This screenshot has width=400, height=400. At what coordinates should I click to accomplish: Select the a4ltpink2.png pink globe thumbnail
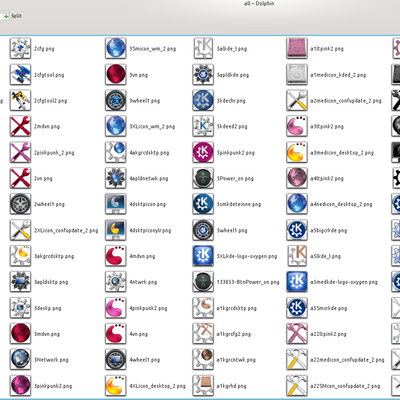point(297,178)
